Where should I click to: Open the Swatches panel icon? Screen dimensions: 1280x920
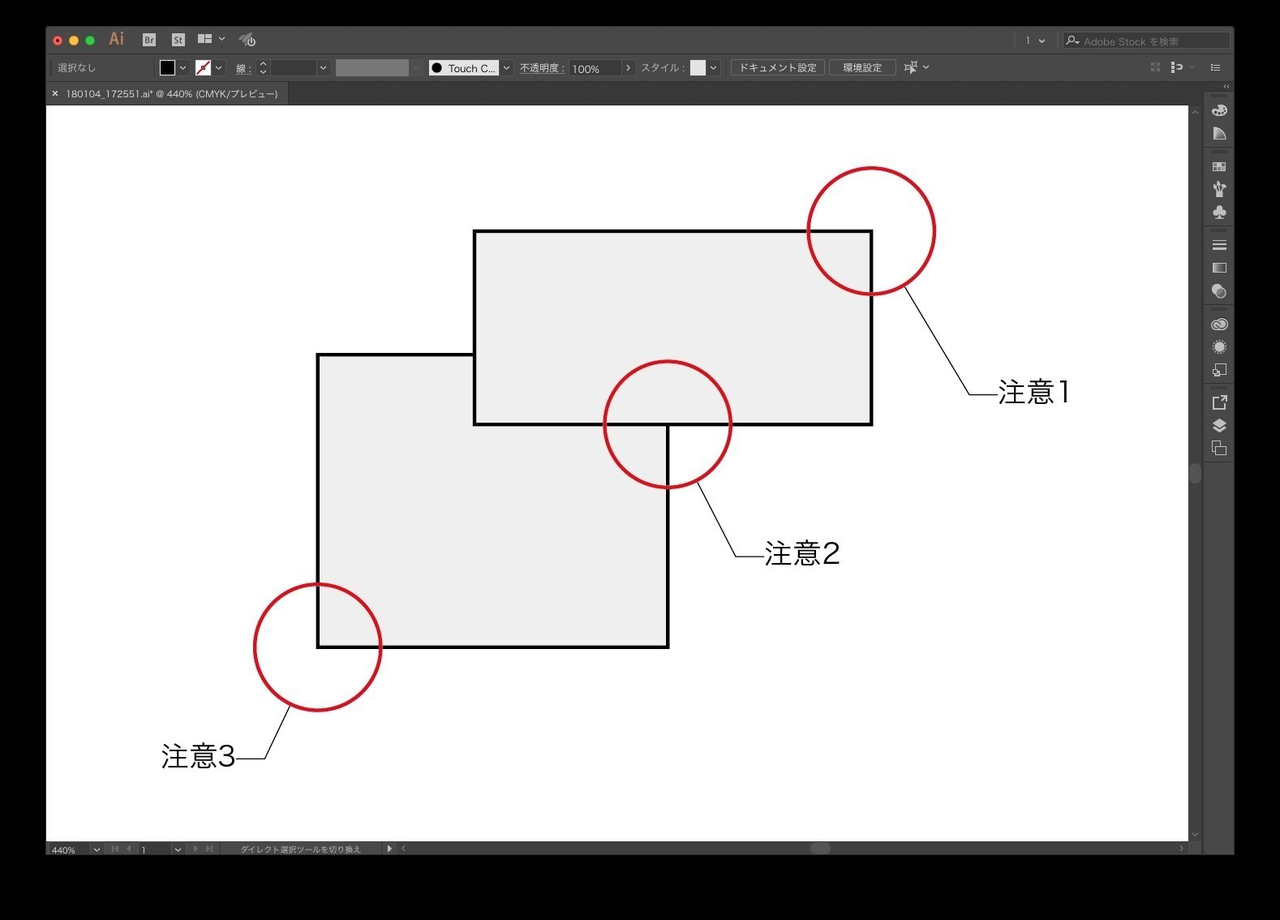(1219, 167)
